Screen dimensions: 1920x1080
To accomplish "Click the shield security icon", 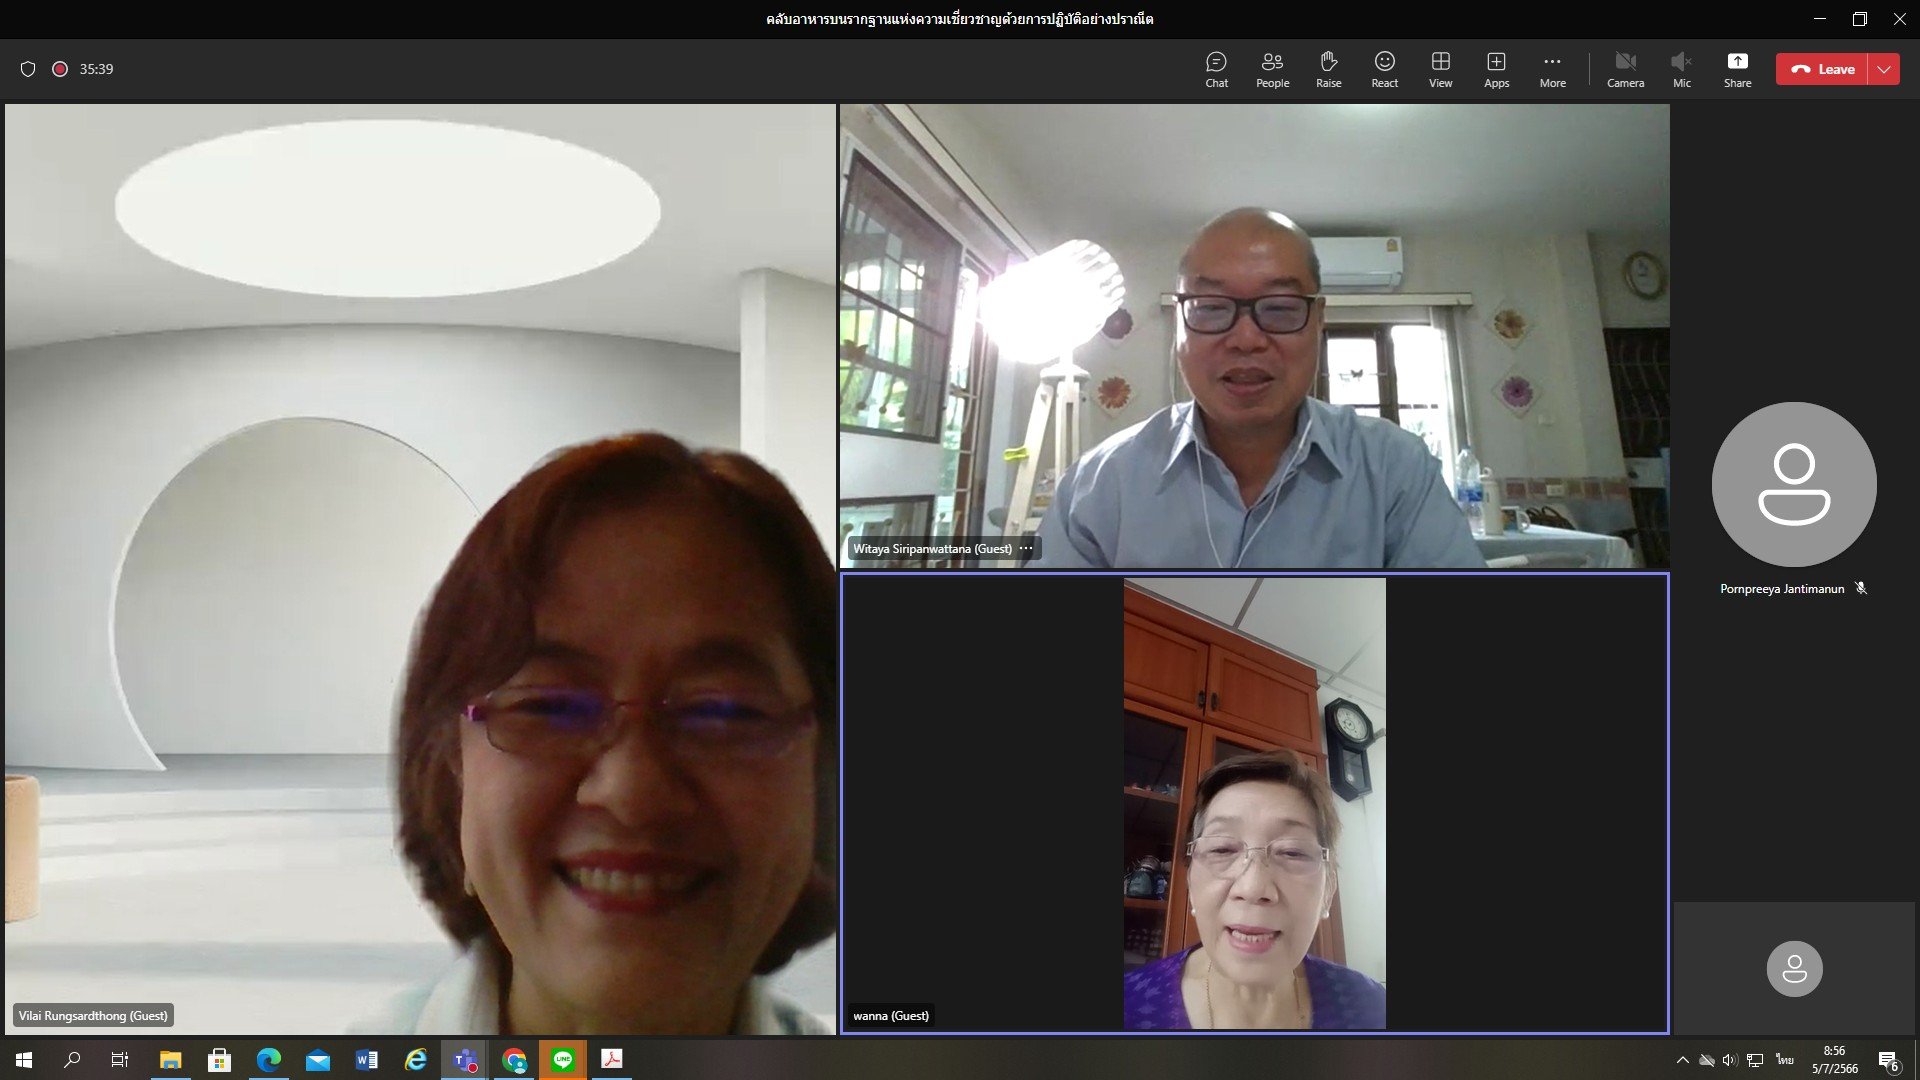I will [28, 69].
